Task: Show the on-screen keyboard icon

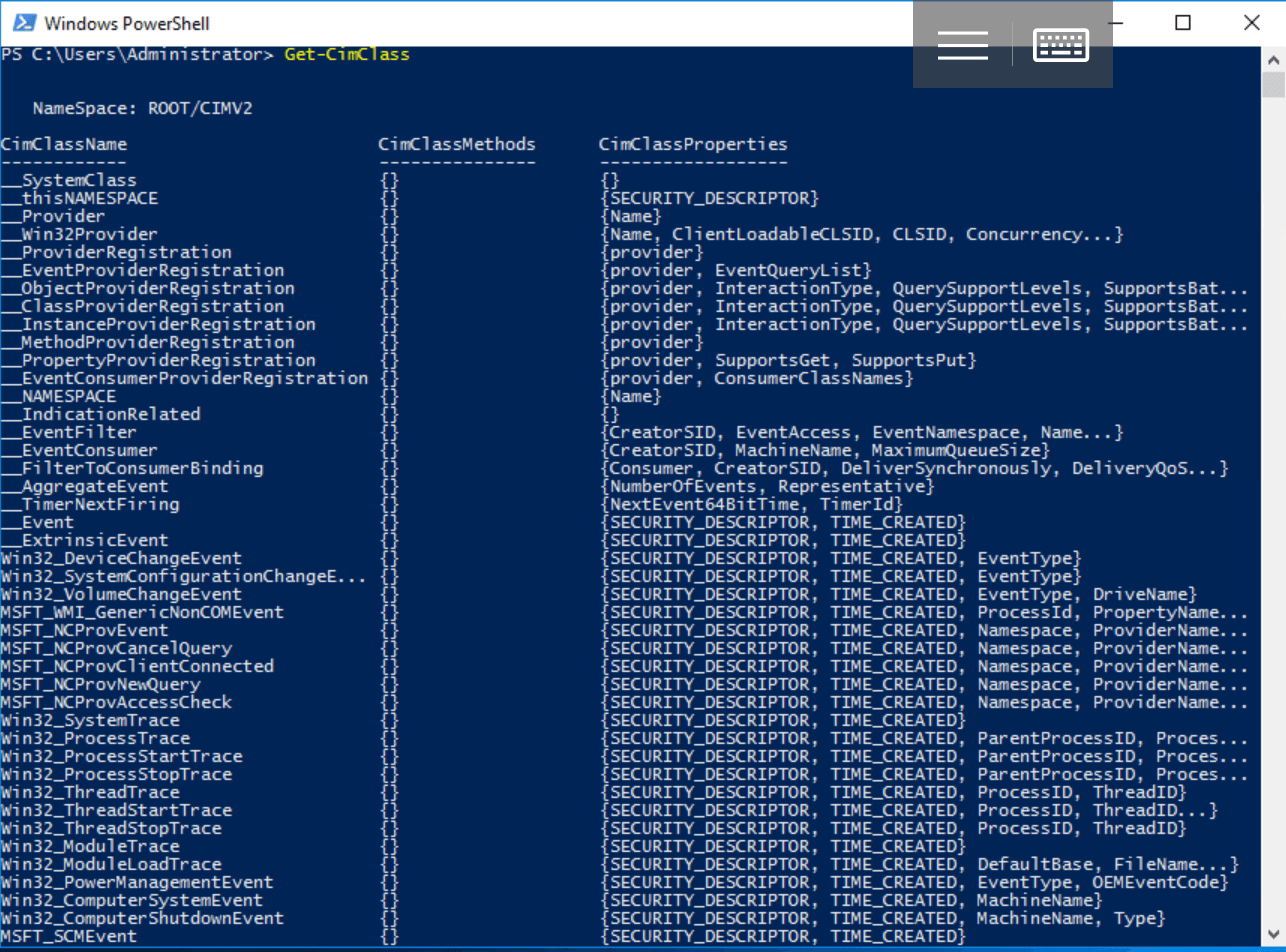Action: (x=1061, y=45)
